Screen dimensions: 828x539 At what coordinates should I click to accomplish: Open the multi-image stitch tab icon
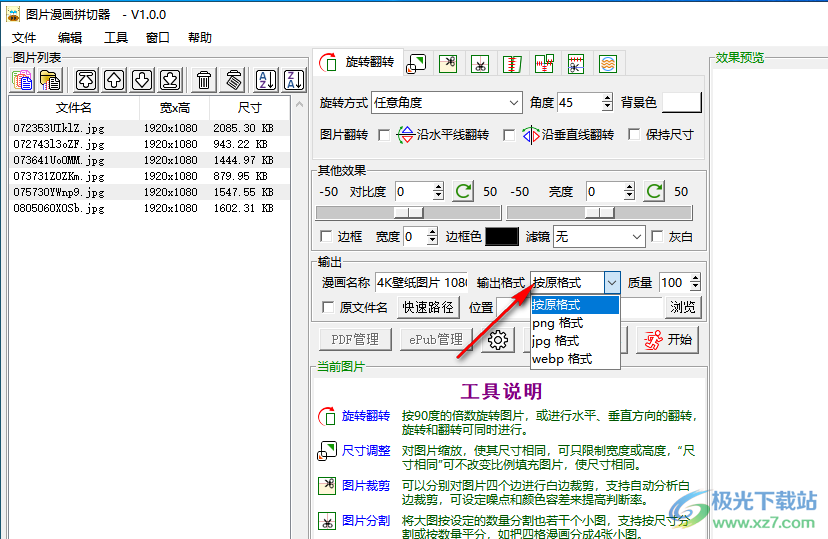coord(544,64)
